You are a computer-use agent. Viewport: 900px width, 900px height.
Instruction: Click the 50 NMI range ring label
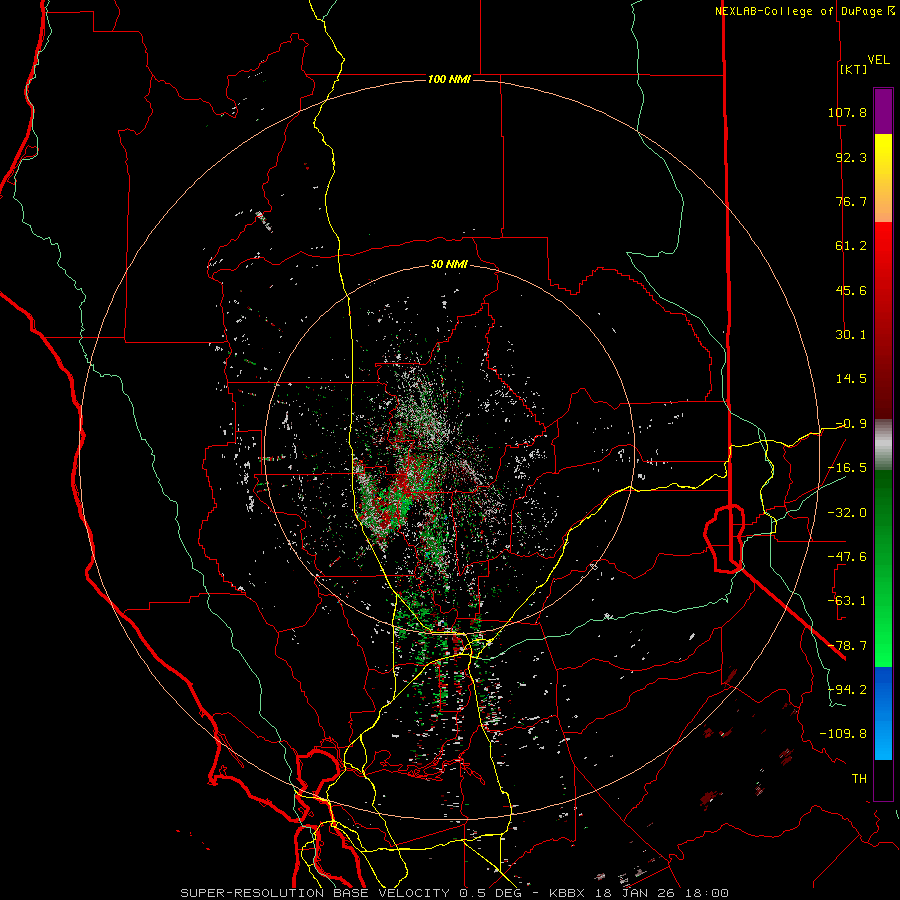click(x=449, y=265)
